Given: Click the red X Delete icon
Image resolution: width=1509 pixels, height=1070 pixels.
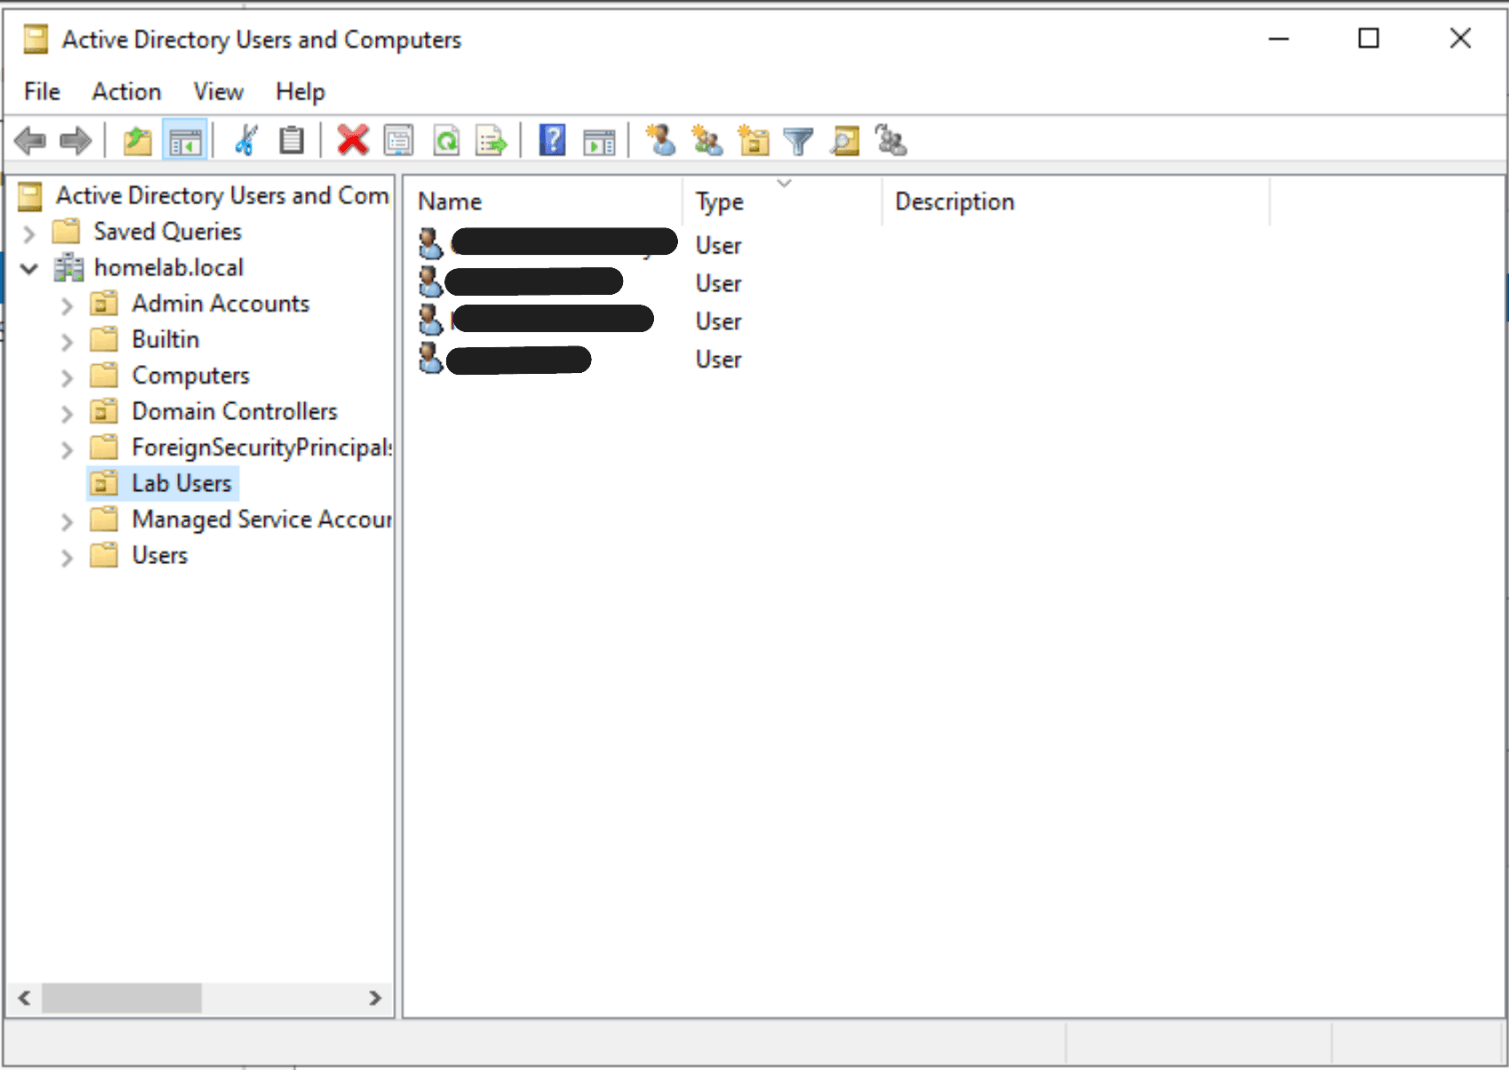Looking at the screenshot, I should click(x=352, y=141).
